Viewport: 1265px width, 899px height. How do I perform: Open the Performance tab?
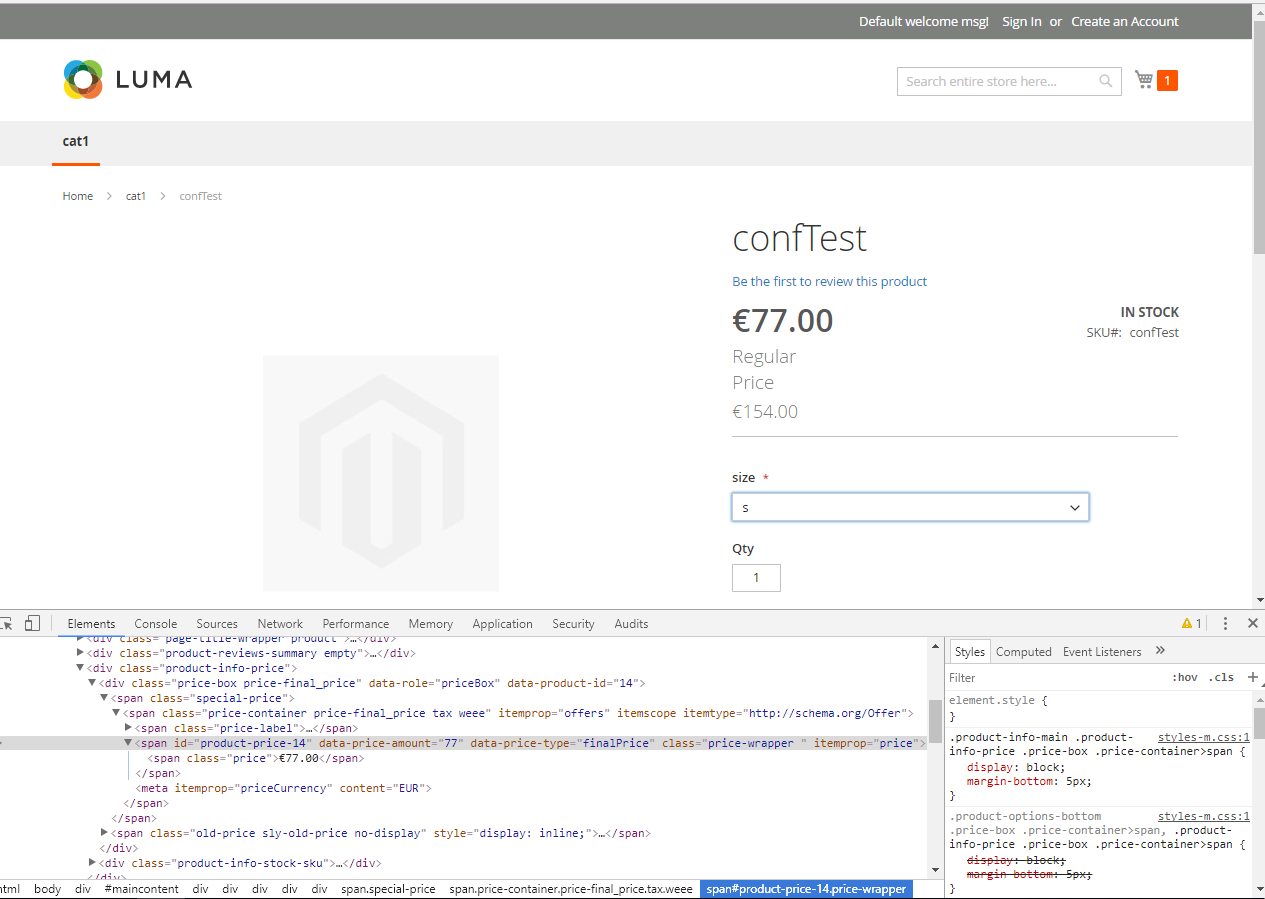(x=356, y=623)
